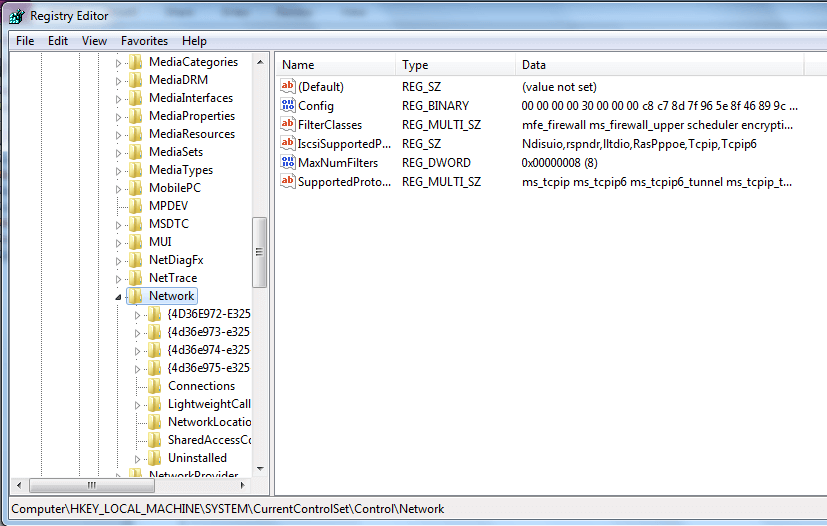Select the {4d36e975-e325 key name

208,368
